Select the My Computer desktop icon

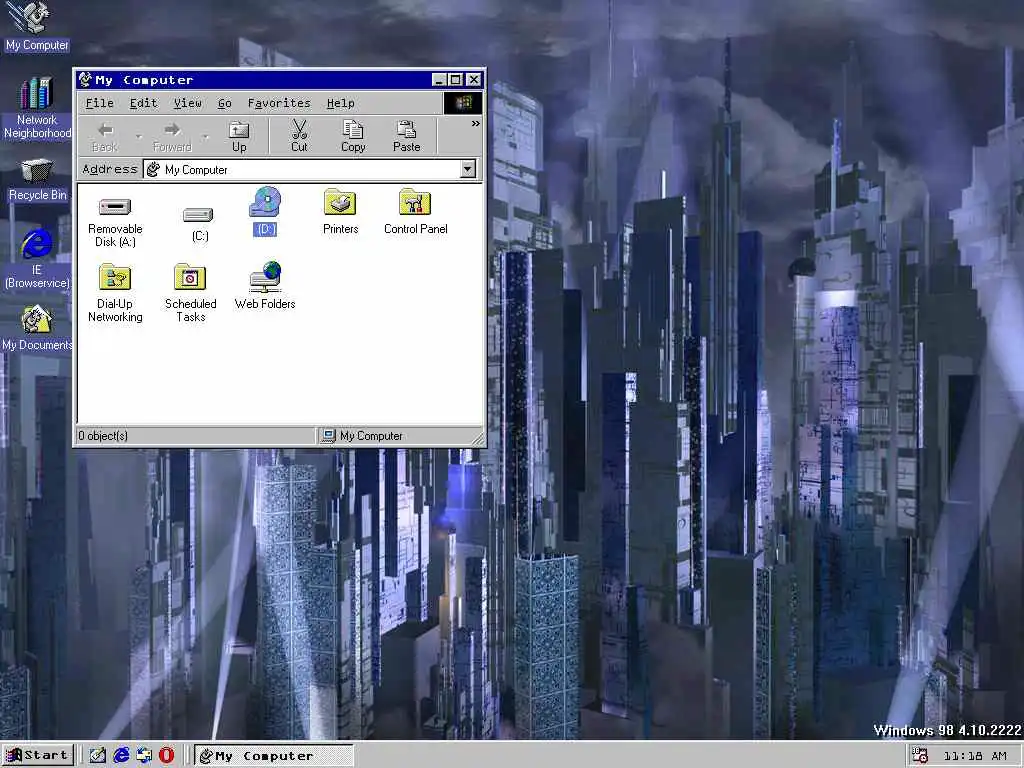(x=37, y=27)
